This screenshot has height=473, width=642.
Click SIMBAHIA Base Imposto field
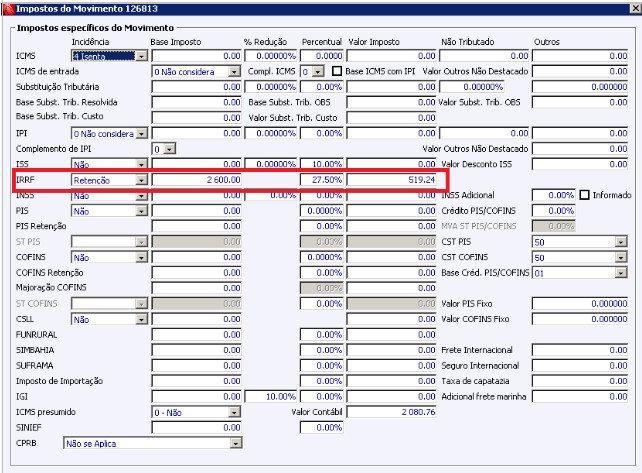coord(197,350)
